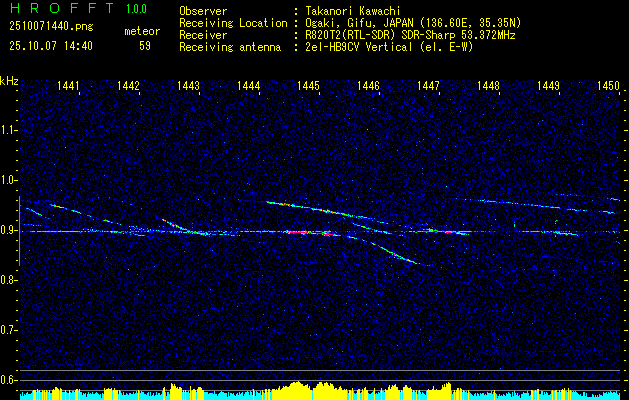Click the 0.6 frequency axis label
Viewport: 629px width, 400px height.
(x=9, y=379)
